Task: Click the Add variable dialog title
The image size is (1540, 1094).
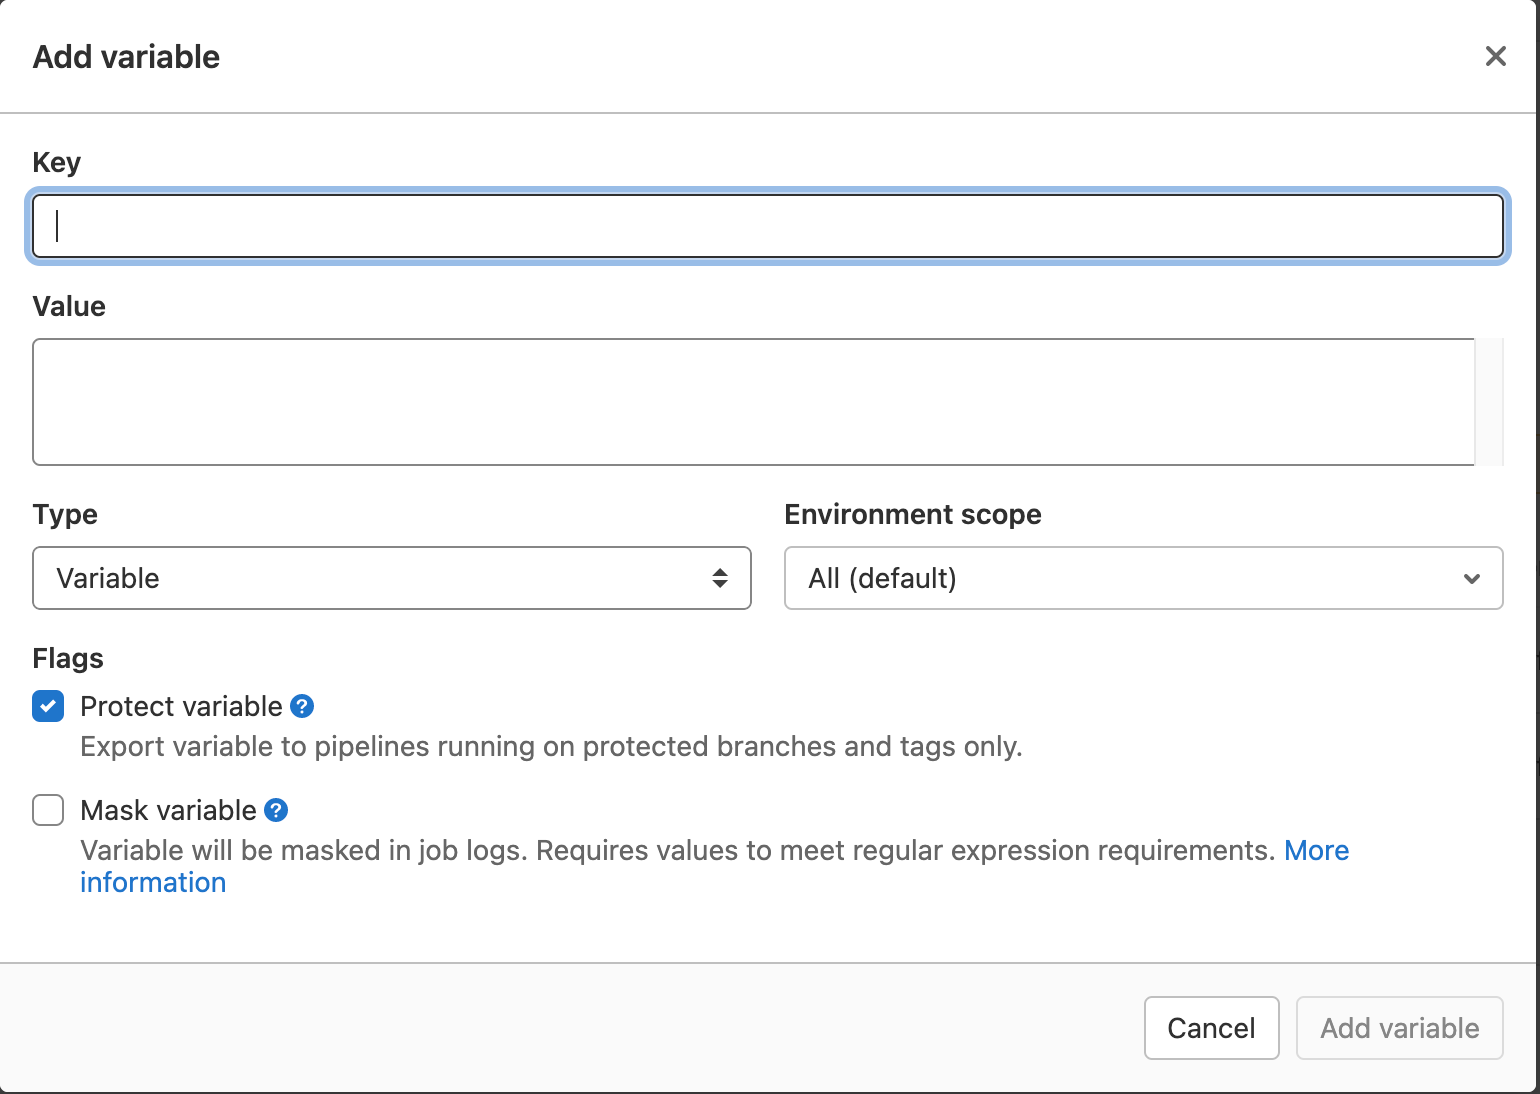Action: (126, 56)
